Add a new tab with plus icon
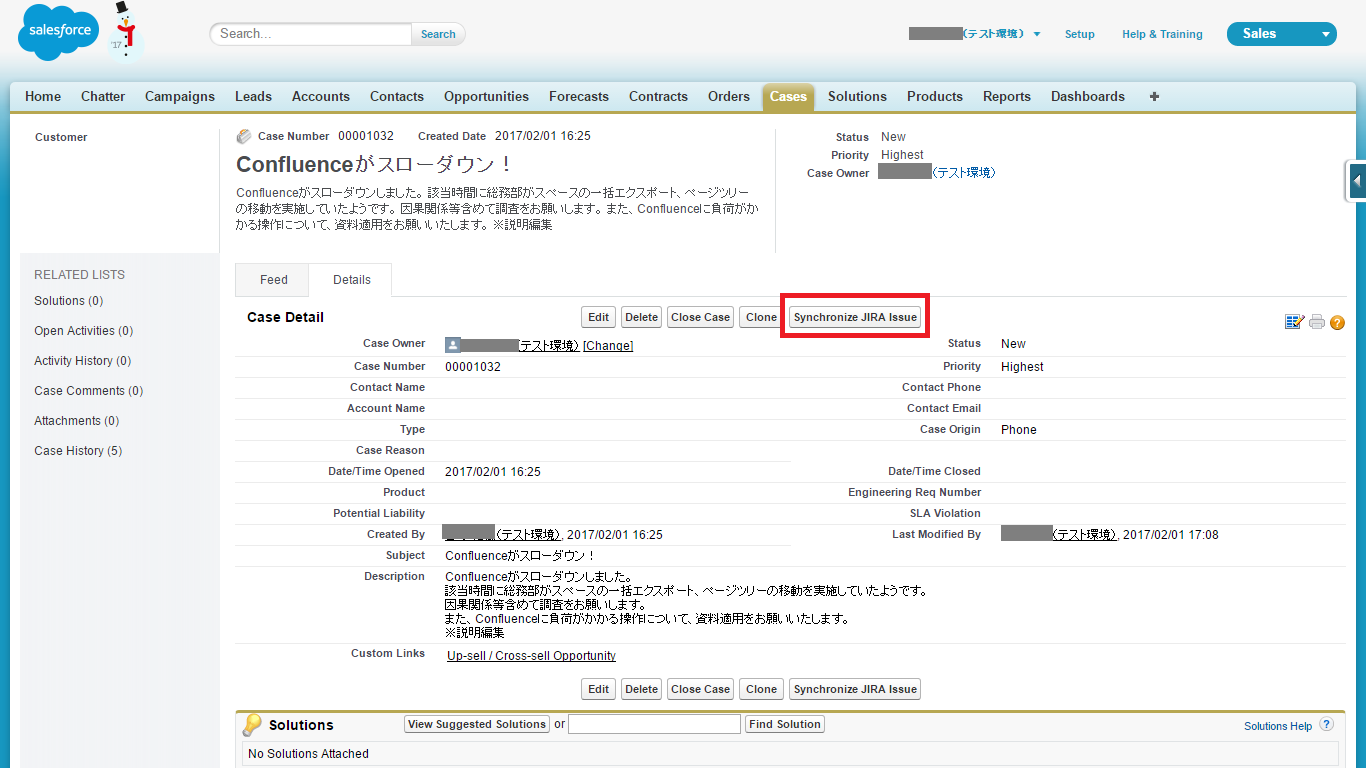Viewport: 1366px width, 768px height. pos(1154,97)
